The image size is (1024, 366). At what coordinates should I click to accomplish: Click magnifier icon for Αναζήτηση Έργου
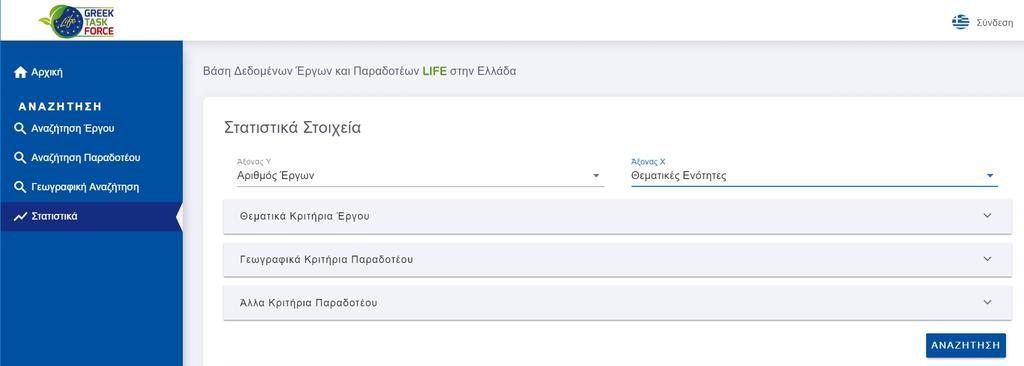point(20,129)
